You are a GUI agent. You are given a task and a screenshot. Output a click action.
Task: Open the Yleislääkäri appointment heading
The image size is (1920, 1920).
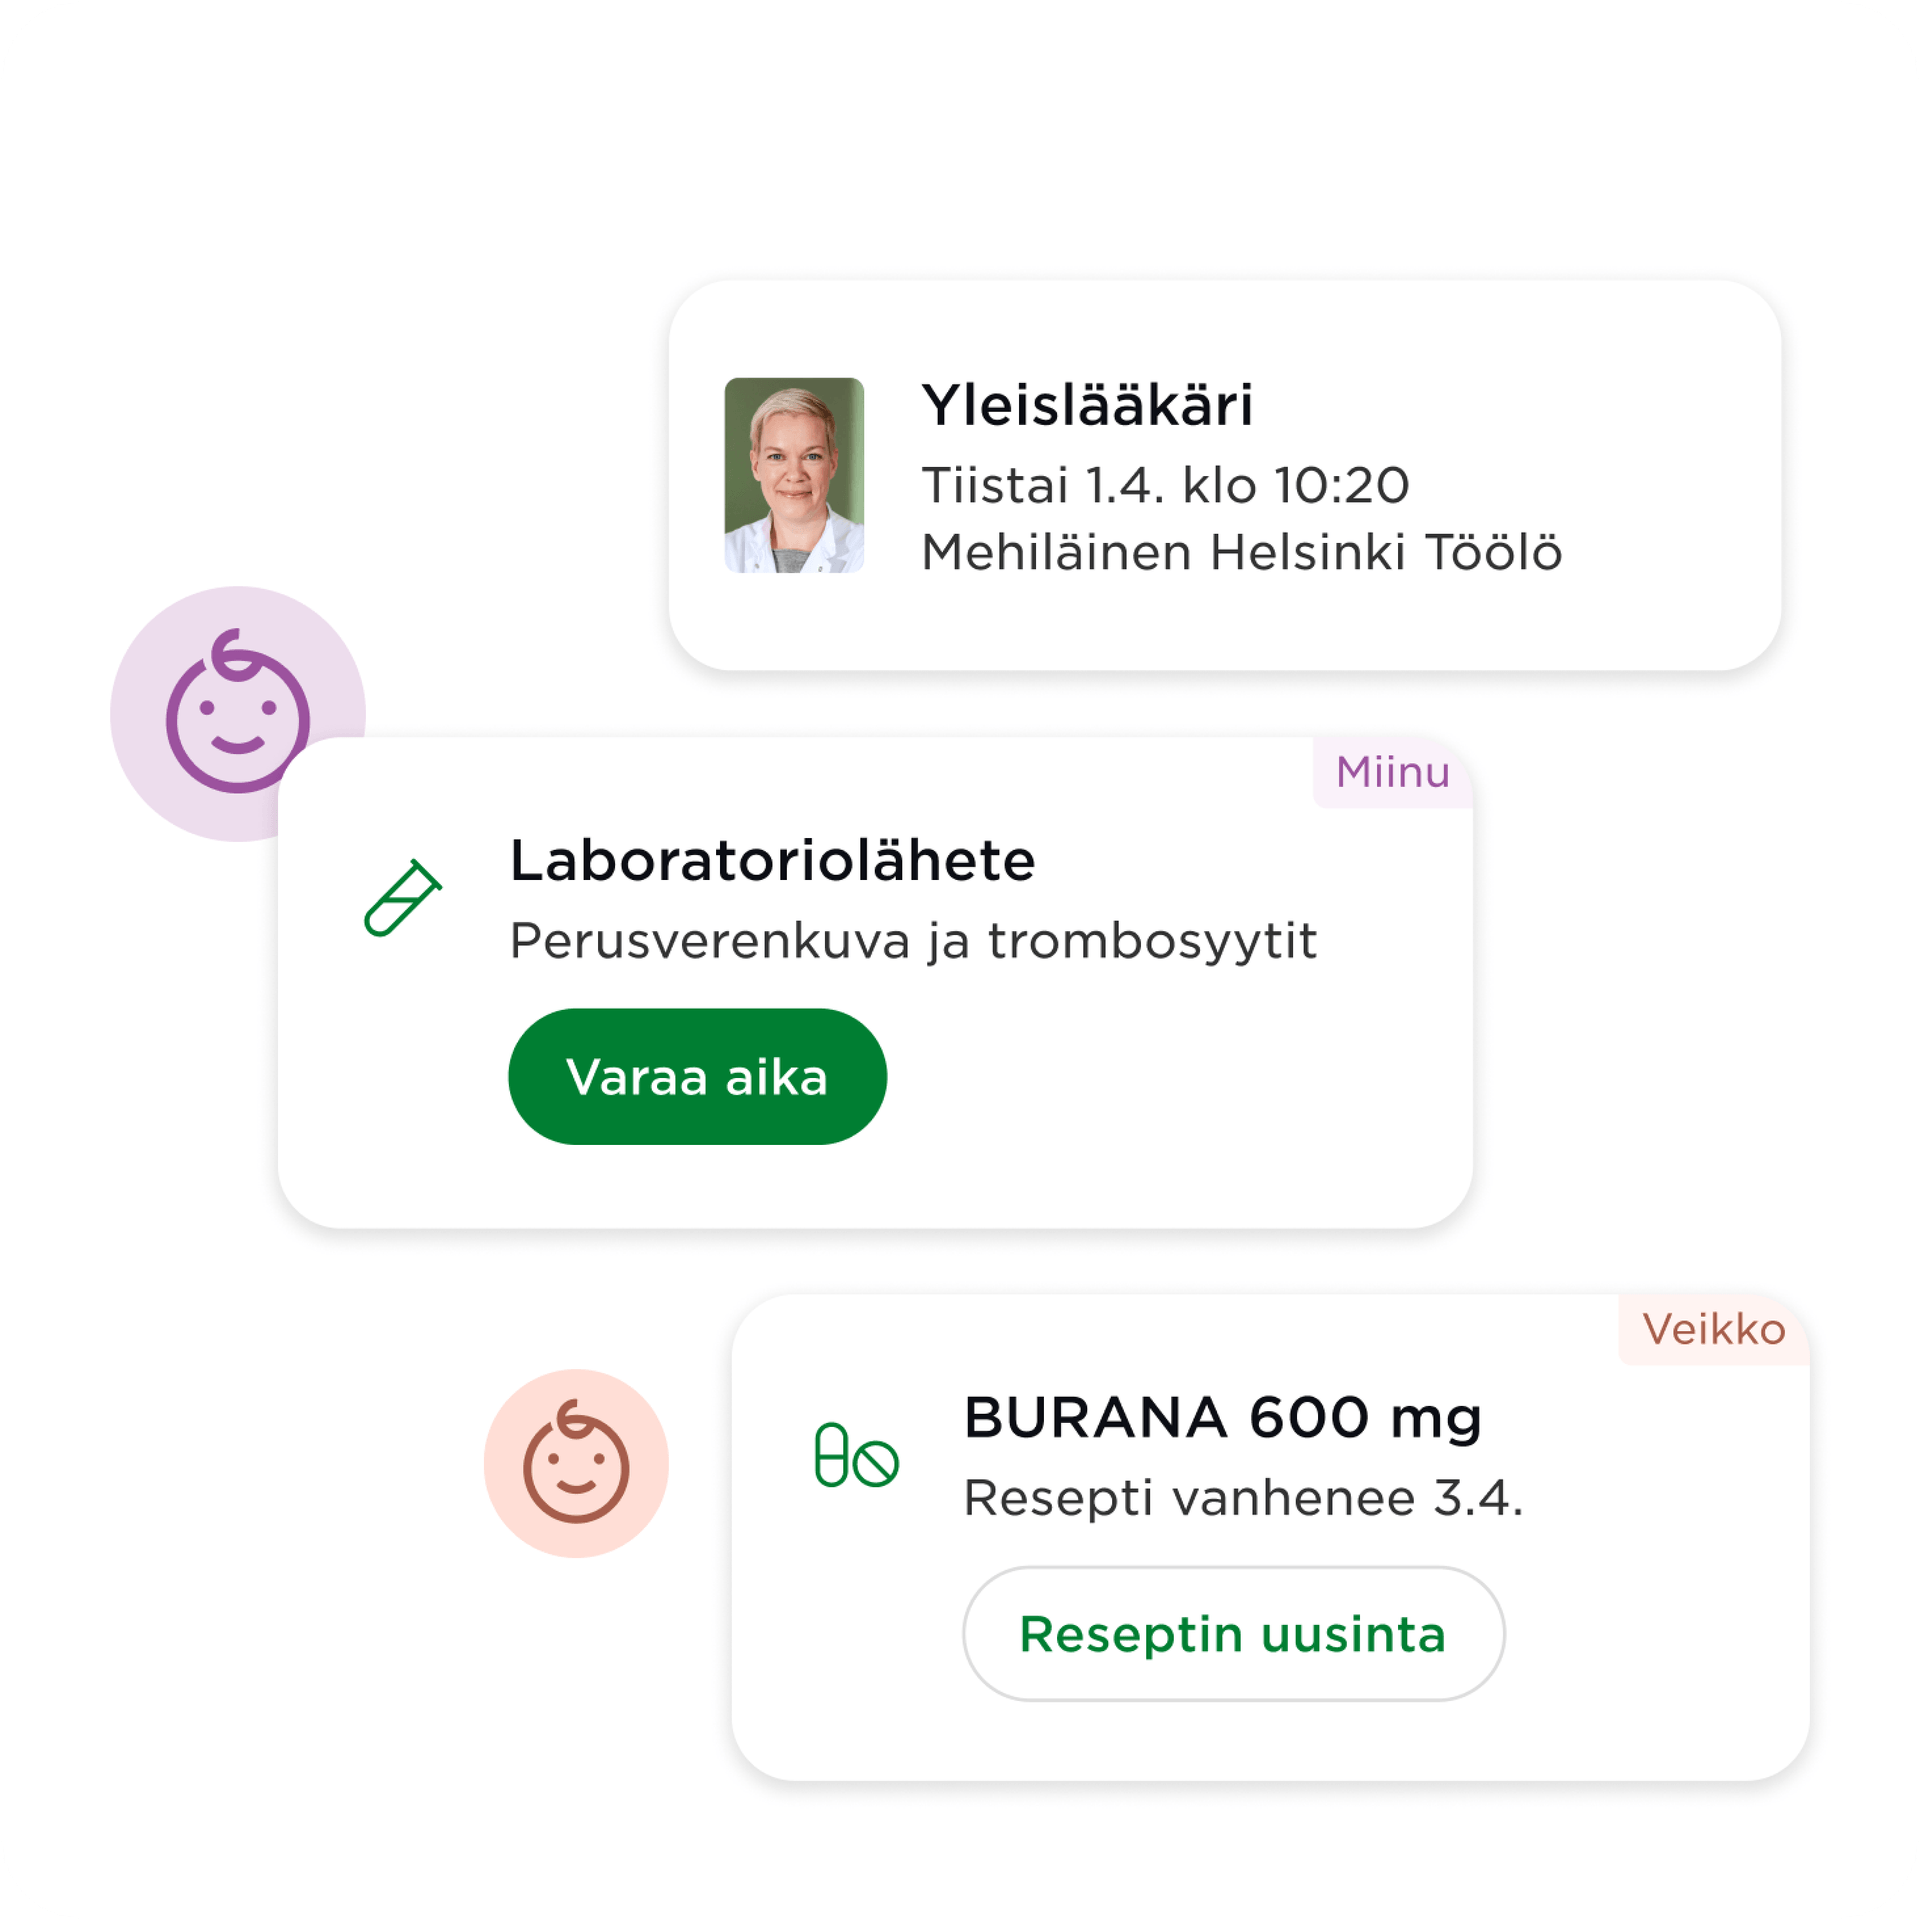tap(1087, 405)
